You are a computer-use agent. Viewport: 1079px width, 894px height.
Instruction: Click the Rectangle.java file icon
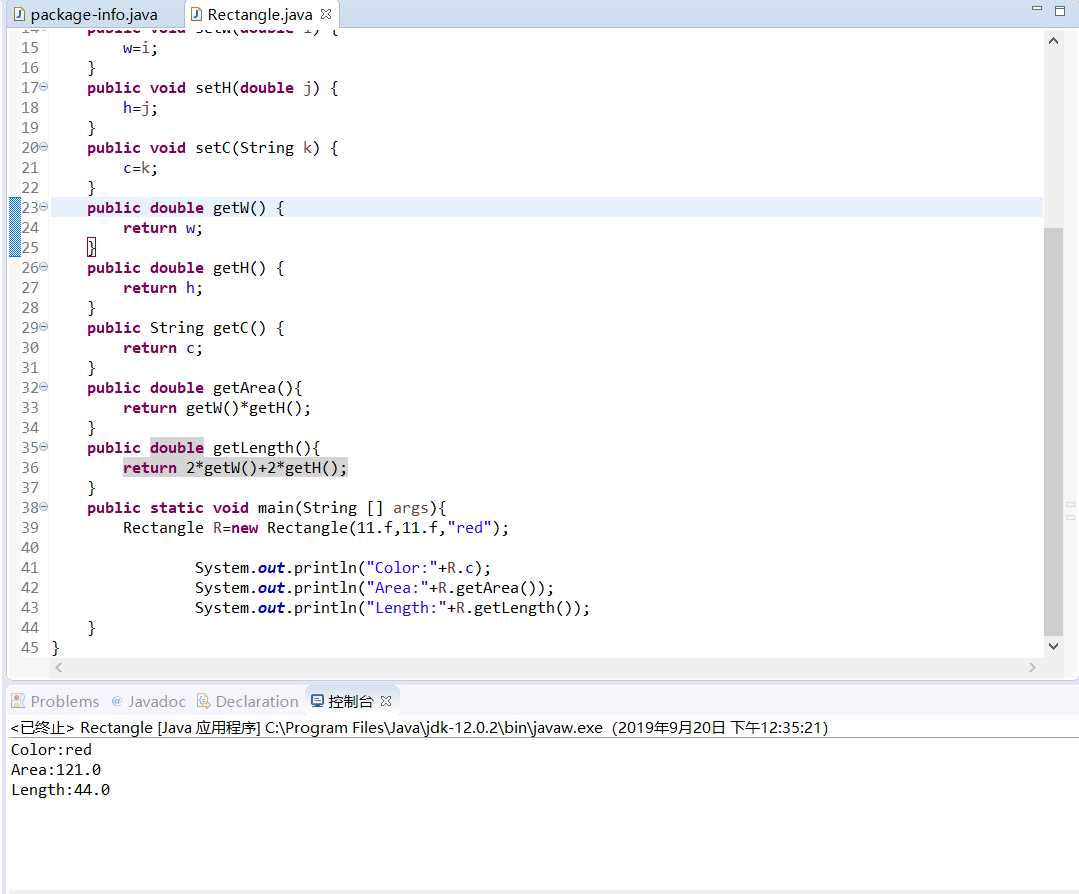click(x=196, y=14)
